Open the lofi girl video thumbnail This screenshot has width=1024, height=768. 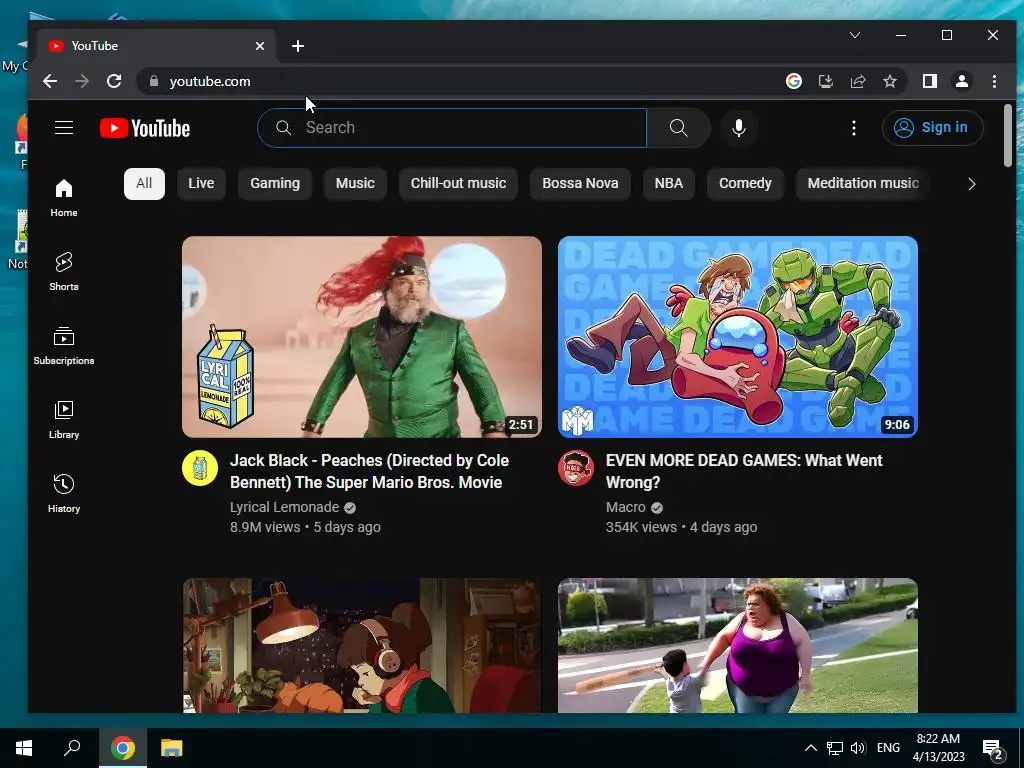click(x=362, y=645)
